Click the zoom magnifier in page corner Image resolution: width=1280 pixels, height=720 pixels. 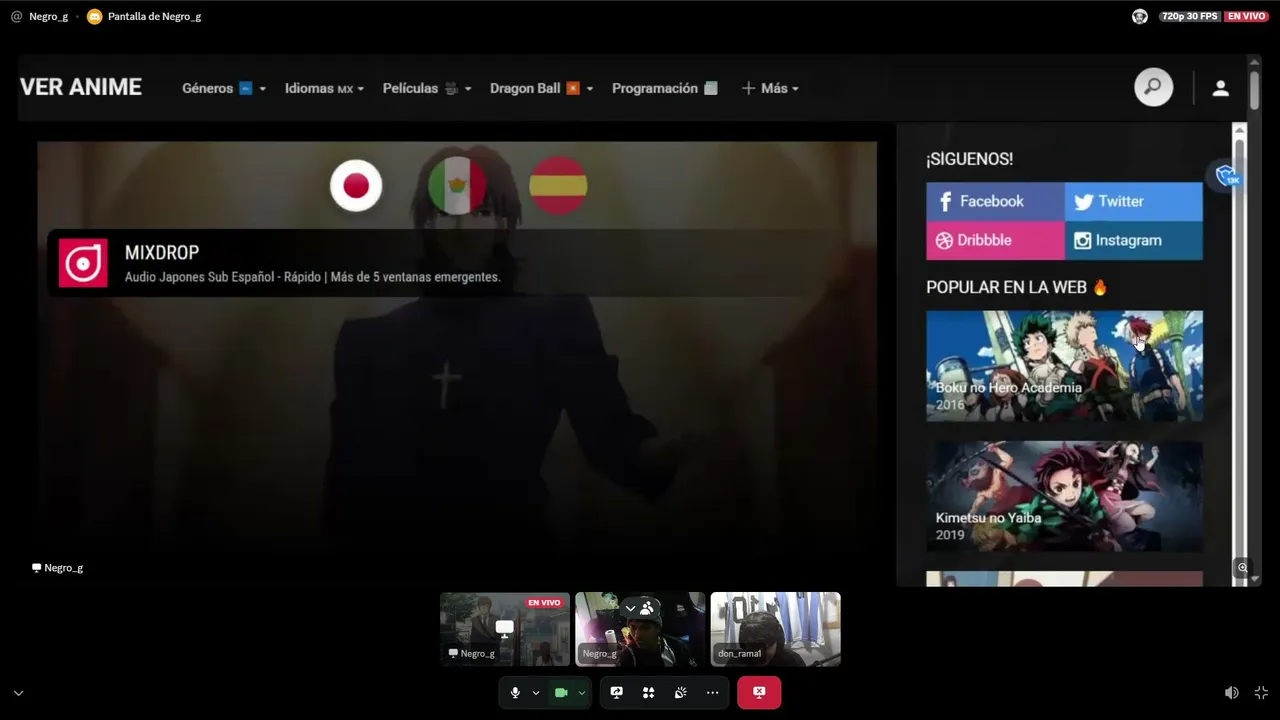pyautogui.click(x=1242, y=567)
